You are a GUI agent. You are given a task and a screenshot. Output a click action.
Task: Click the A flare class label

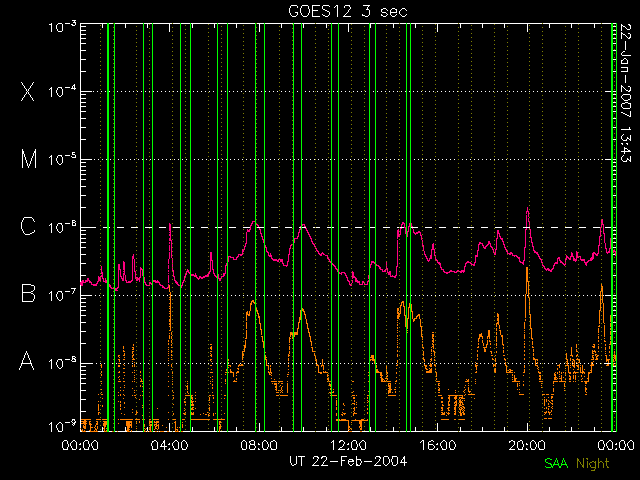pos(27,361)
